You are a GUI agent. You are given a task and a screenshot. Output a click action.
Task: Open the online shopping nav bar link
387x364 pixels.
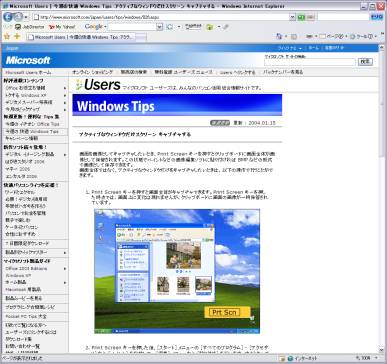click(92, 72)
